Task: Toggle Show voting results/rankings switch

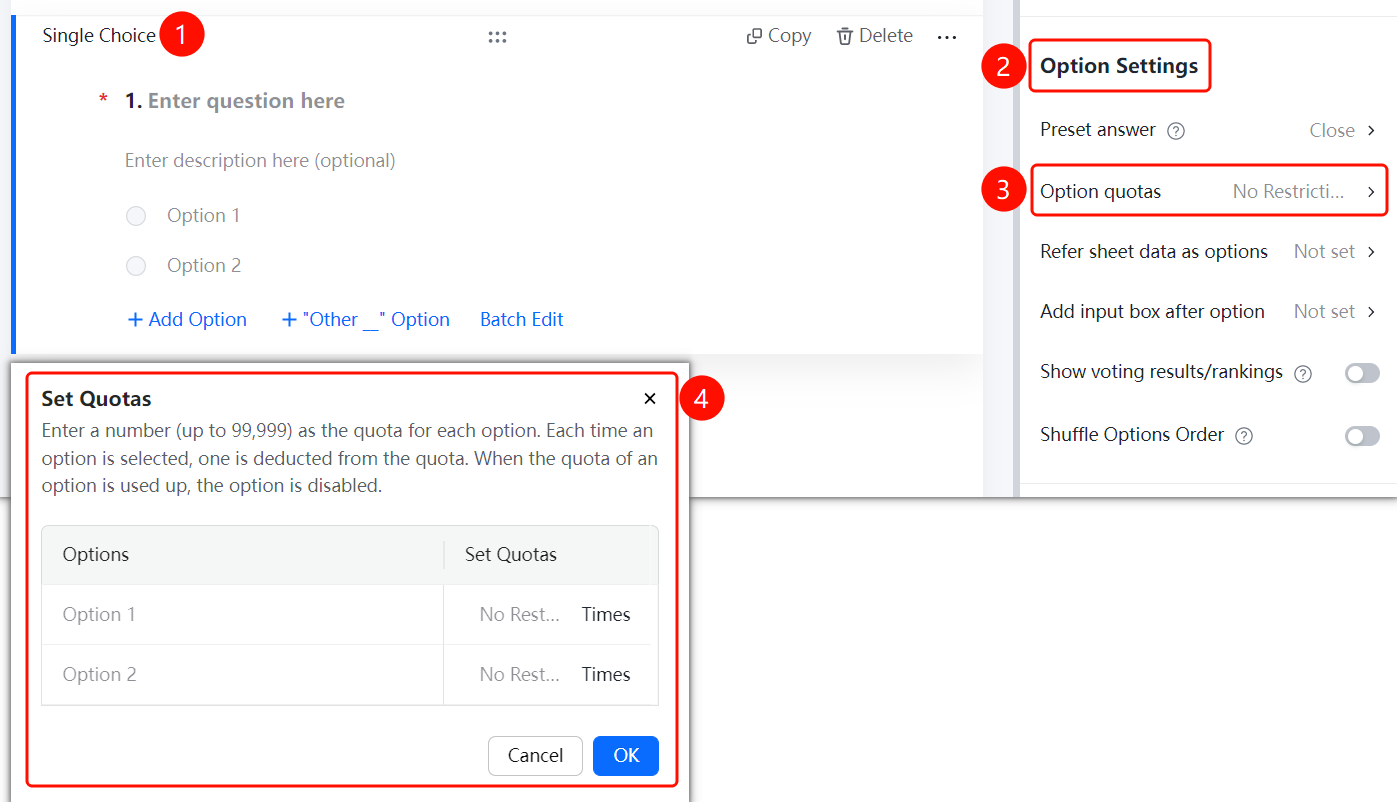Action: tap(1362, 373)
